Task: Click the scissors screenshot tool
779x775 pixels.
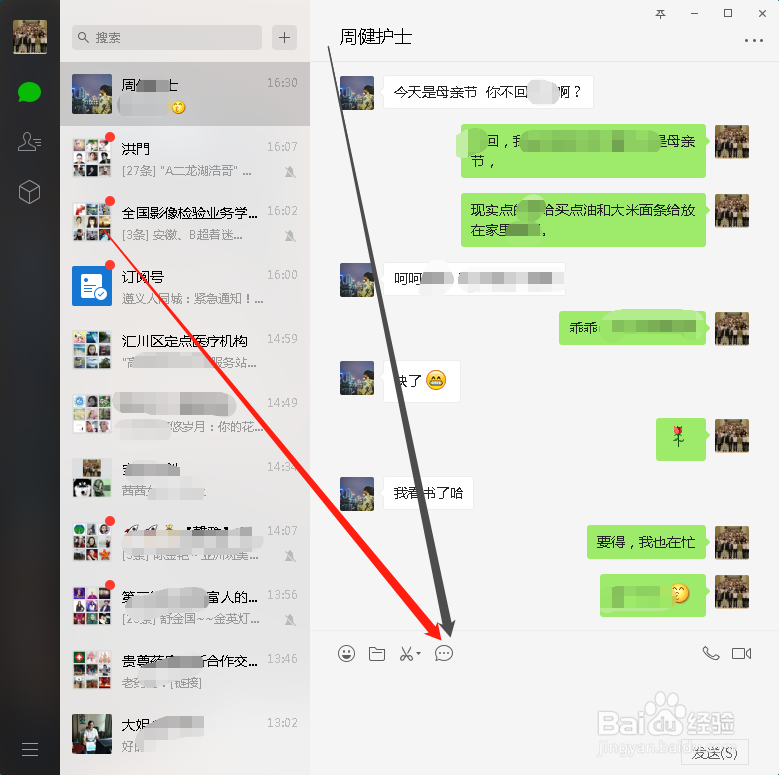Action: (407, 653)
